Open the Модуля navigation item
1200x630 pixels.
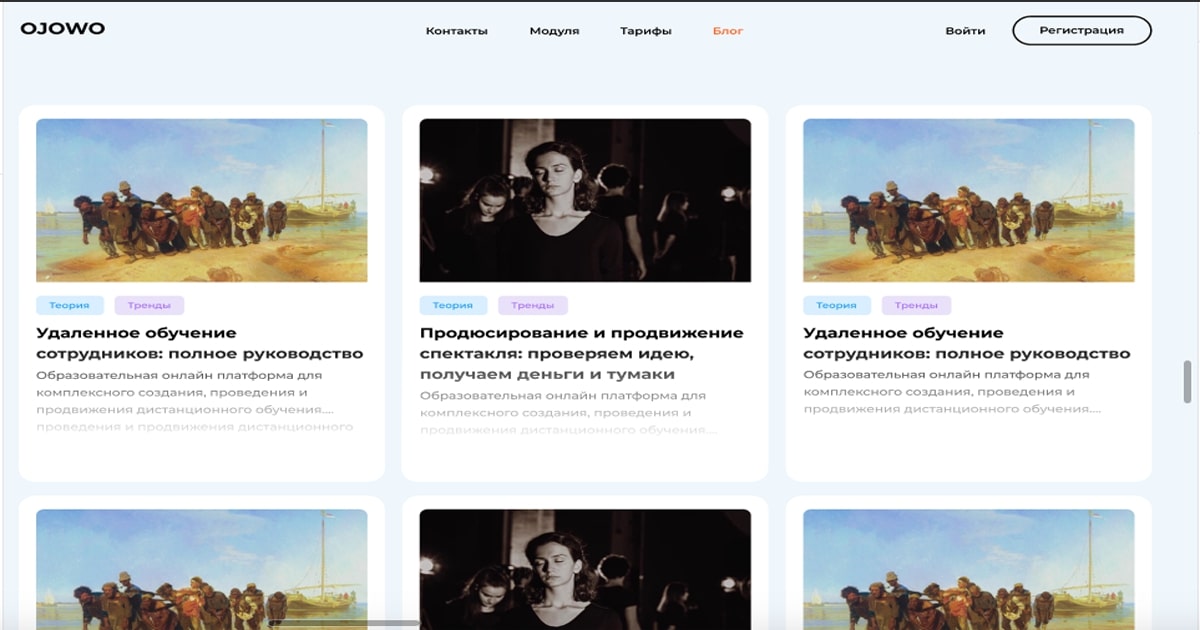(553, 31)
